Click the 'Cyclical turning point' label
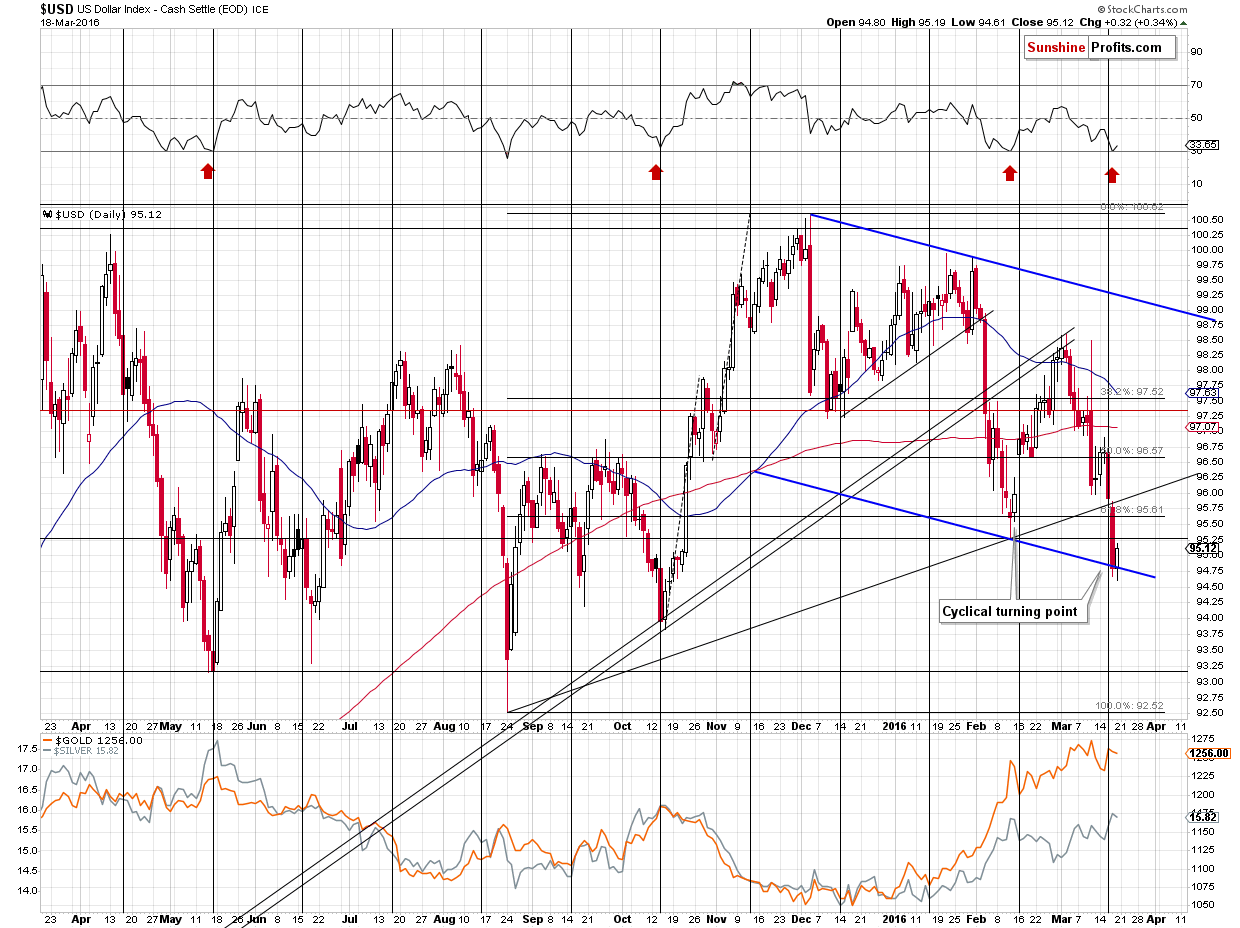The height and width of the screenshot is (928, 1240). tap(1014, 611)
